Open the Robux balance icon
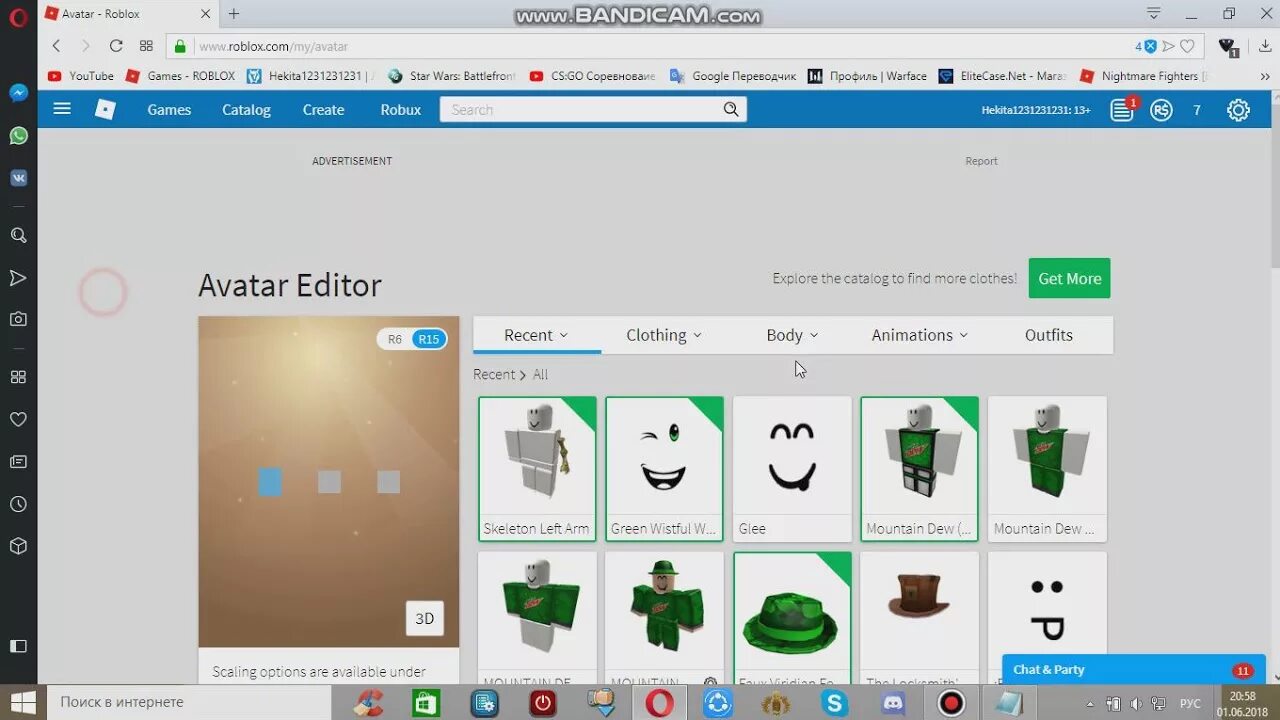Viewport: 1280px width, 720px height. (x=1161, y=110)
